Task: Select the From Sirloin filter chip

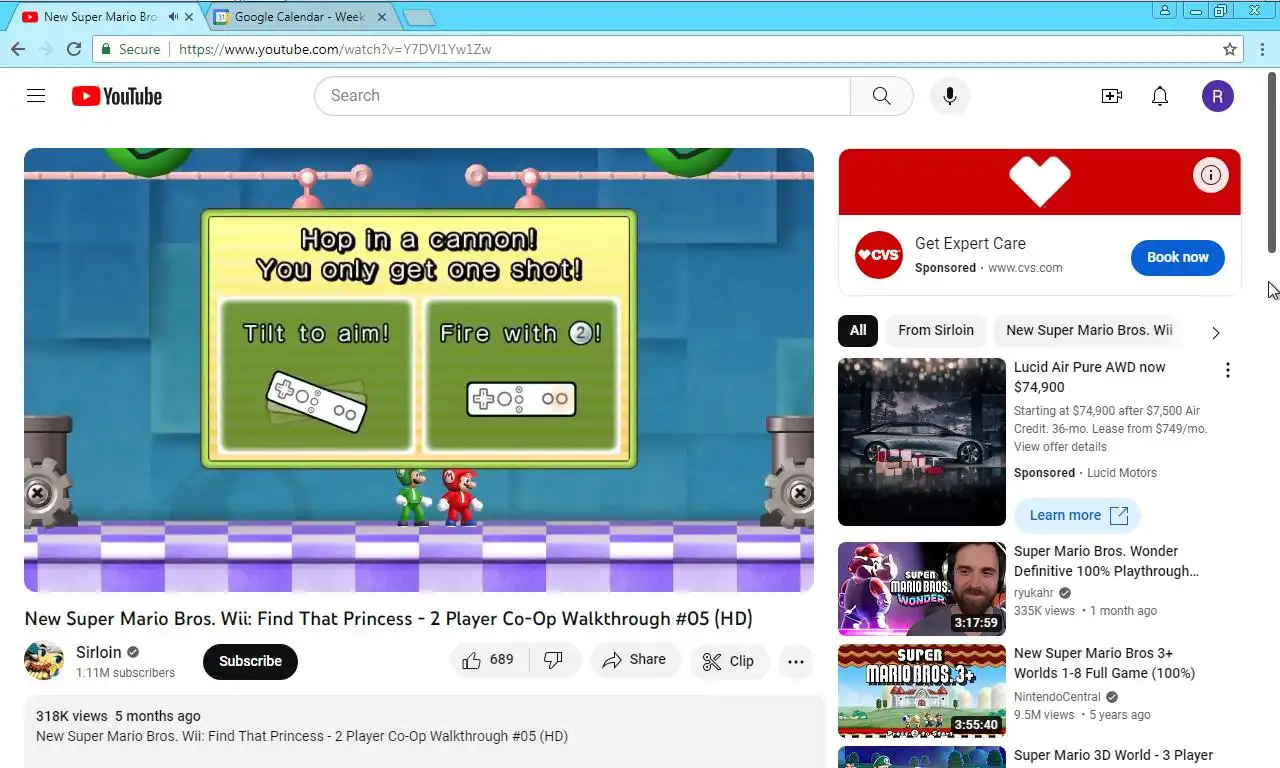Action: click(936, 330)
